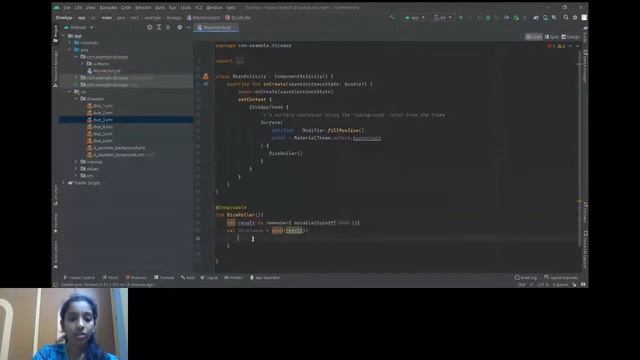Click the tool windows toggle in status bar corner
Image resolution: width=640 pixels, height=360 pixels.
click(x=55, y=284)
